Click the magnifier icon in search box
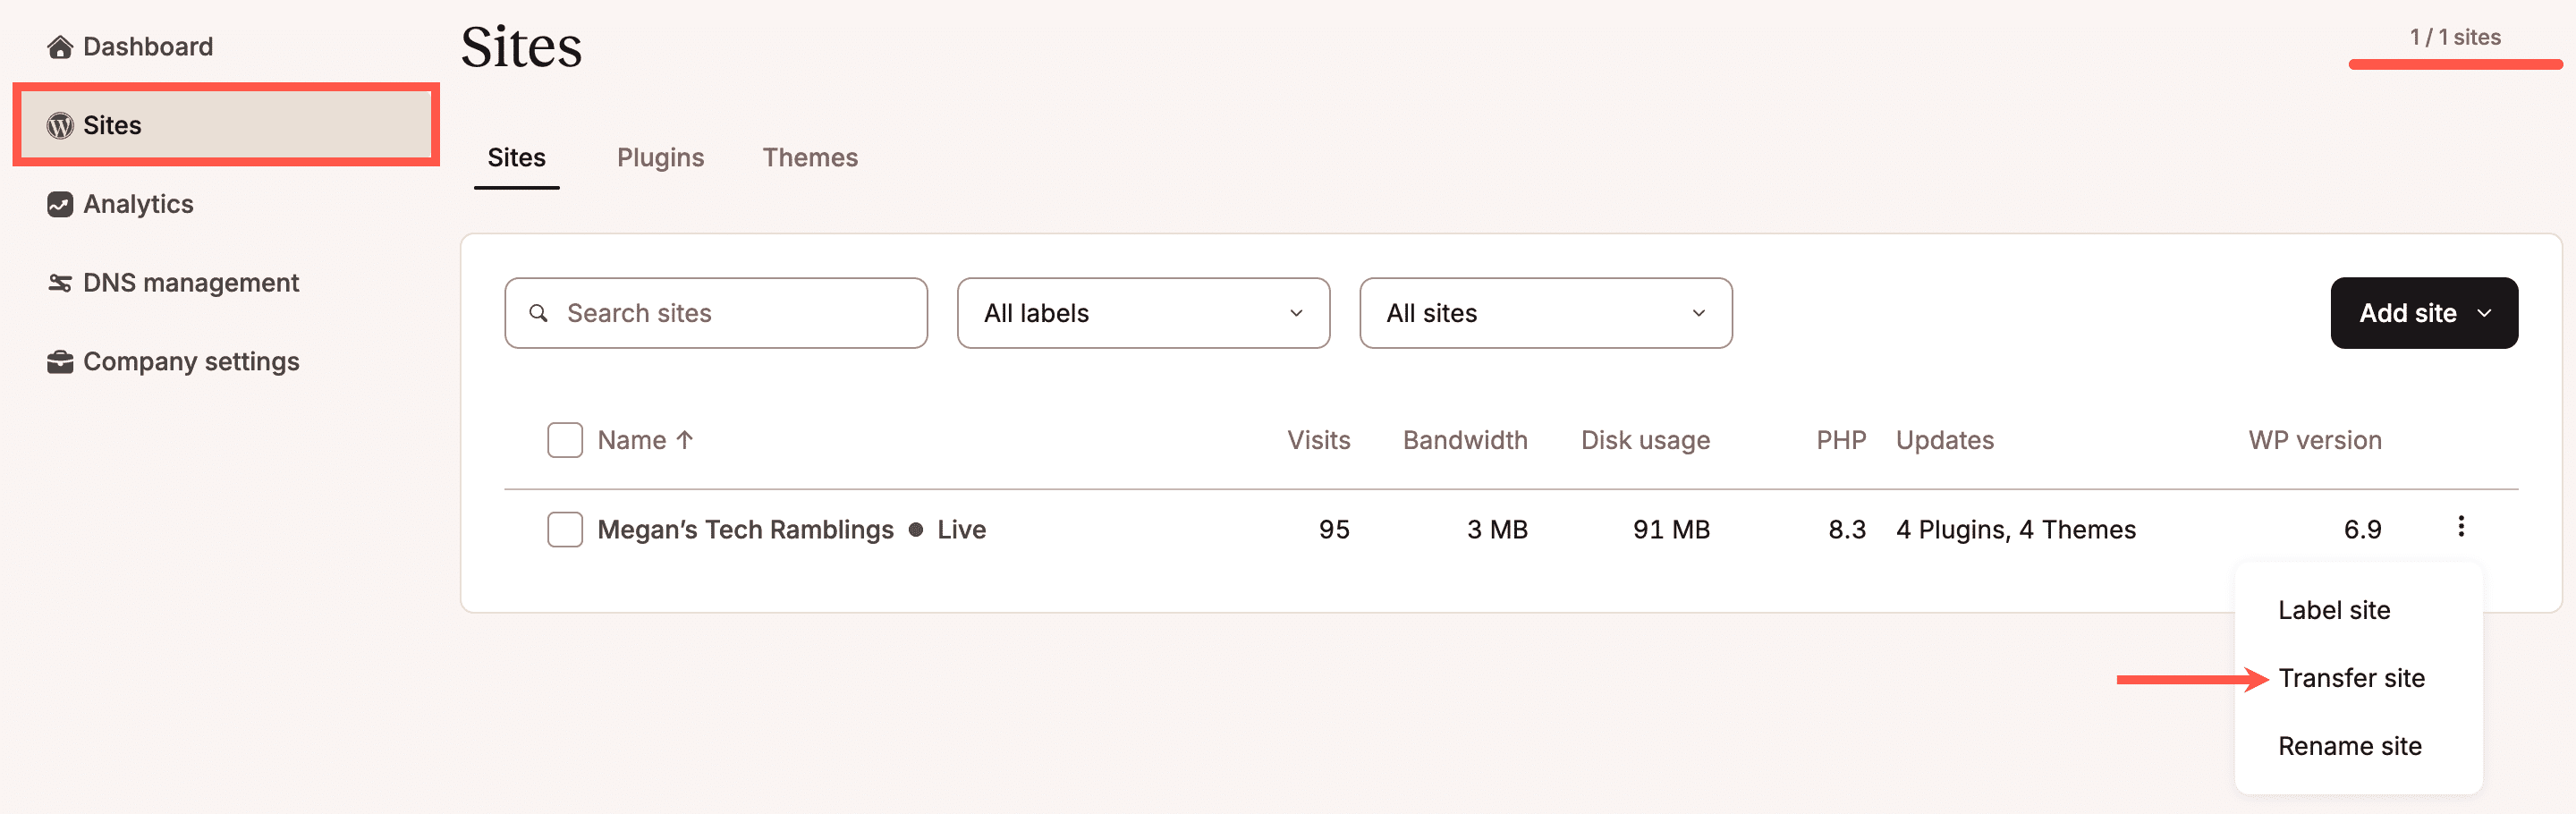Viewport: 2576px width, 814px height. point(538,313)
